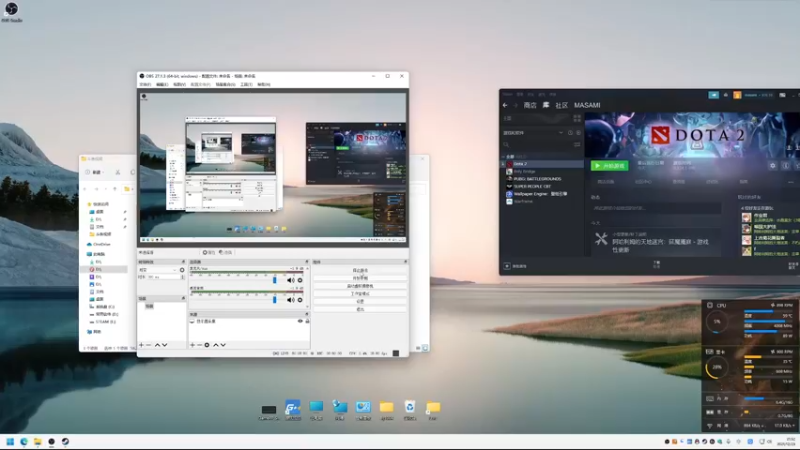Open advanced filter icon beside Steam search
Screen dimensions: 800x450
577,145
